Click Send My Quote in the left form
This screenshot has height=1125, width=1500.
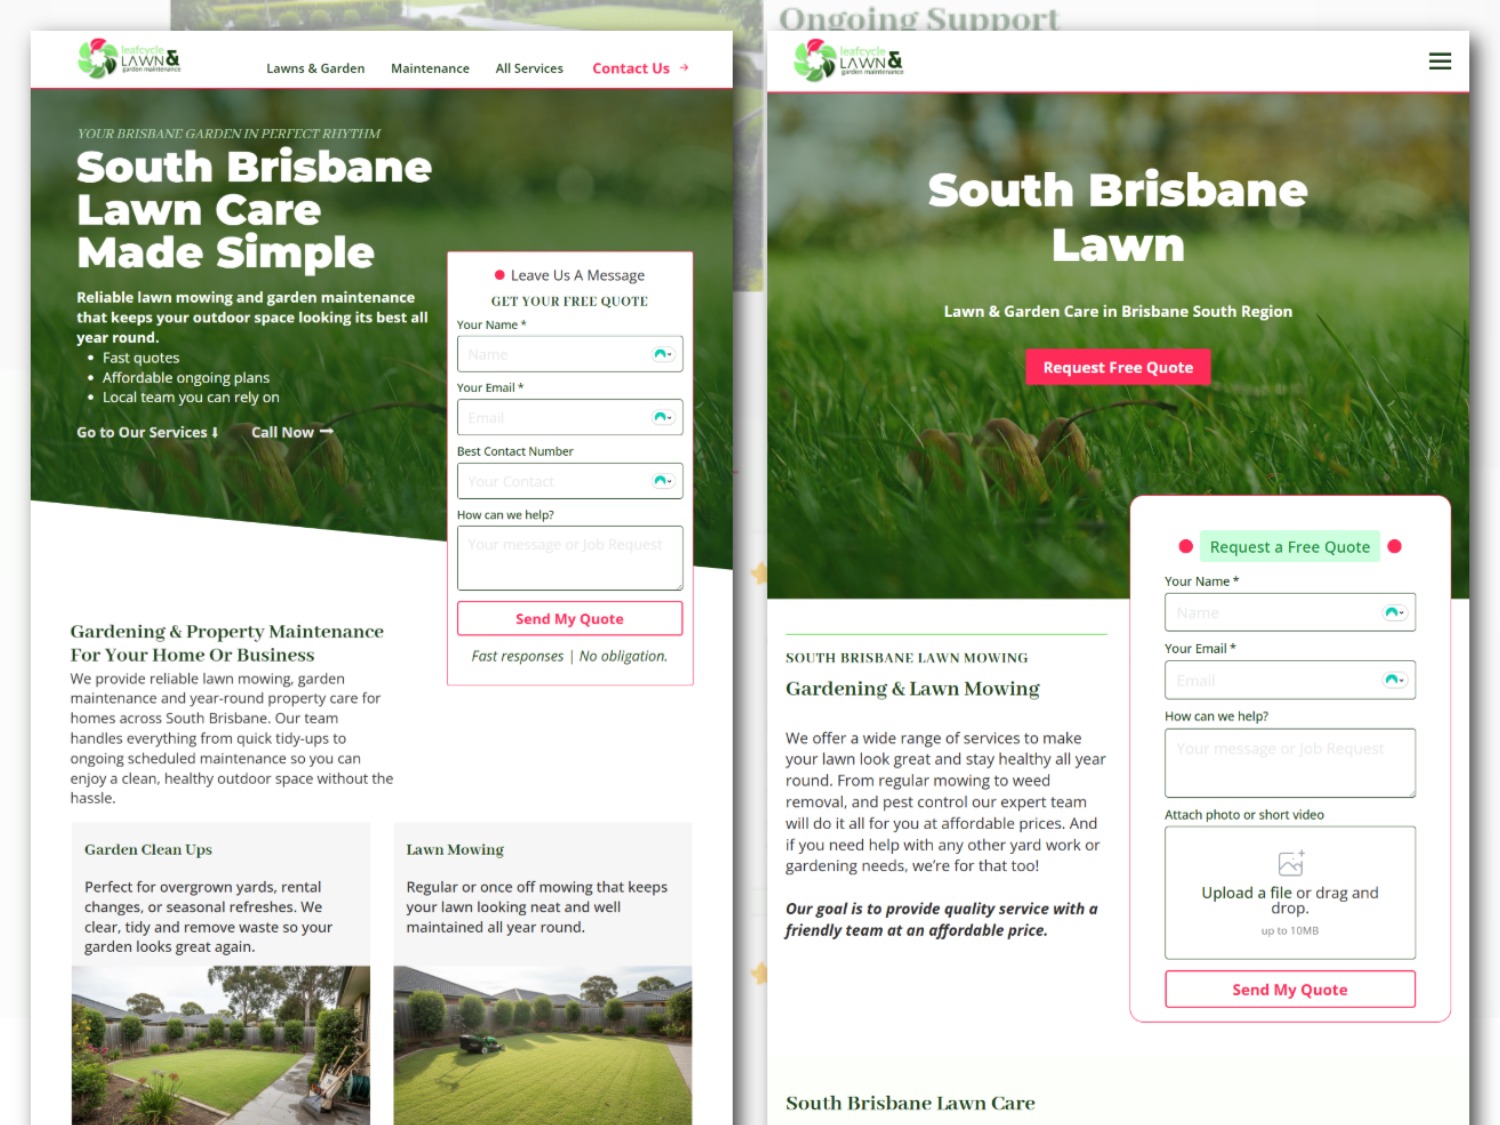pos(569,618)
